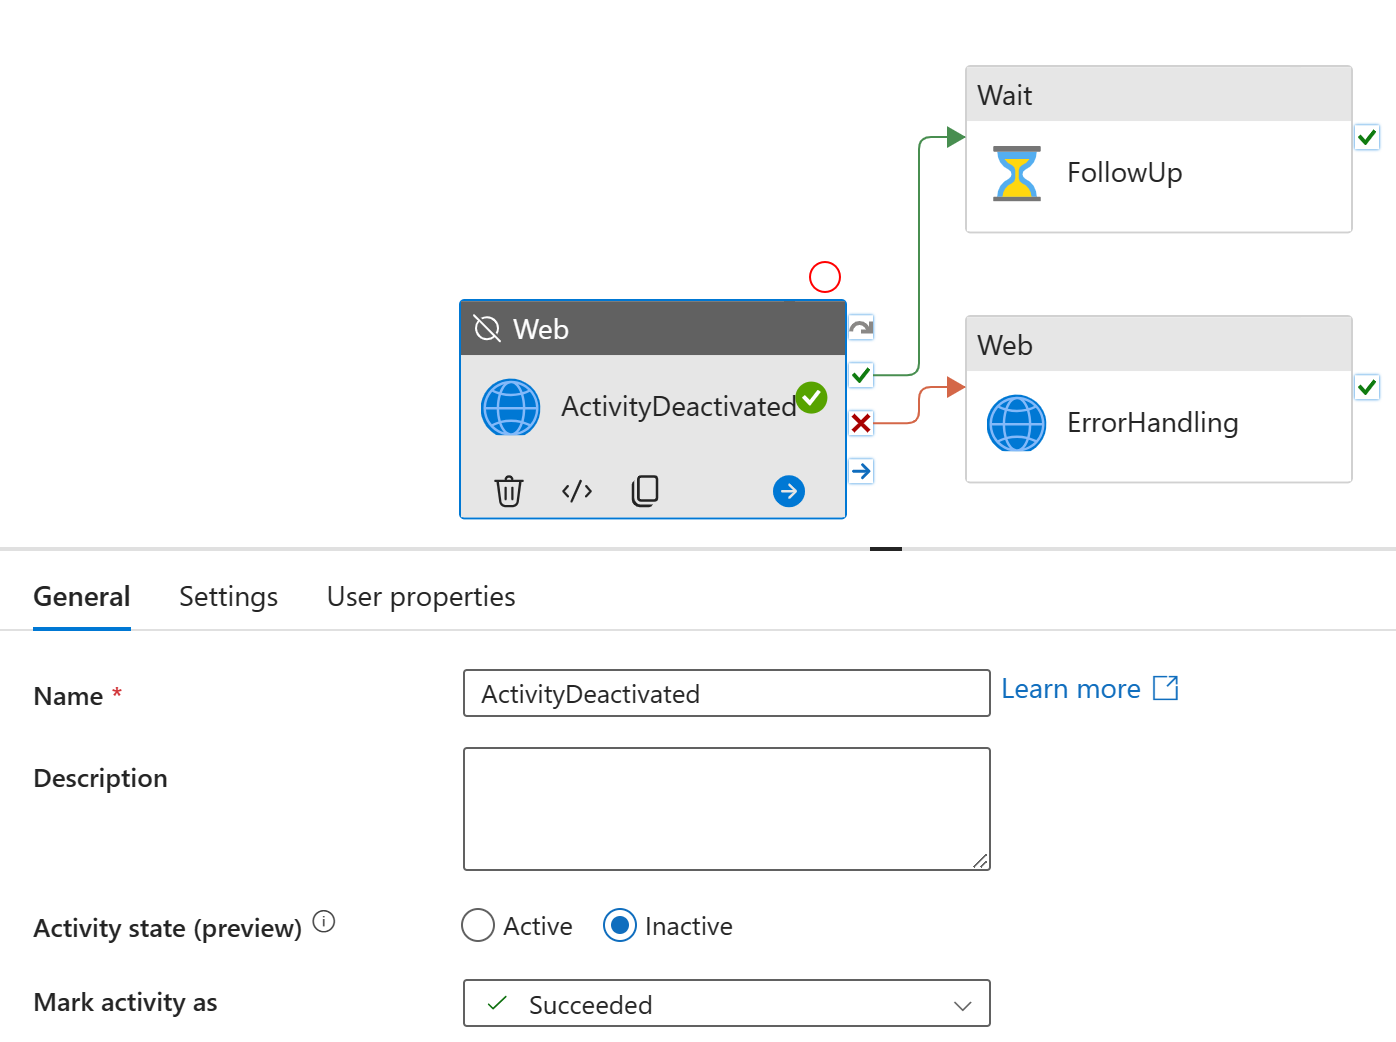
Task: Click the green checkmark on the FollowUp activity
Action: pos(1367,137)
